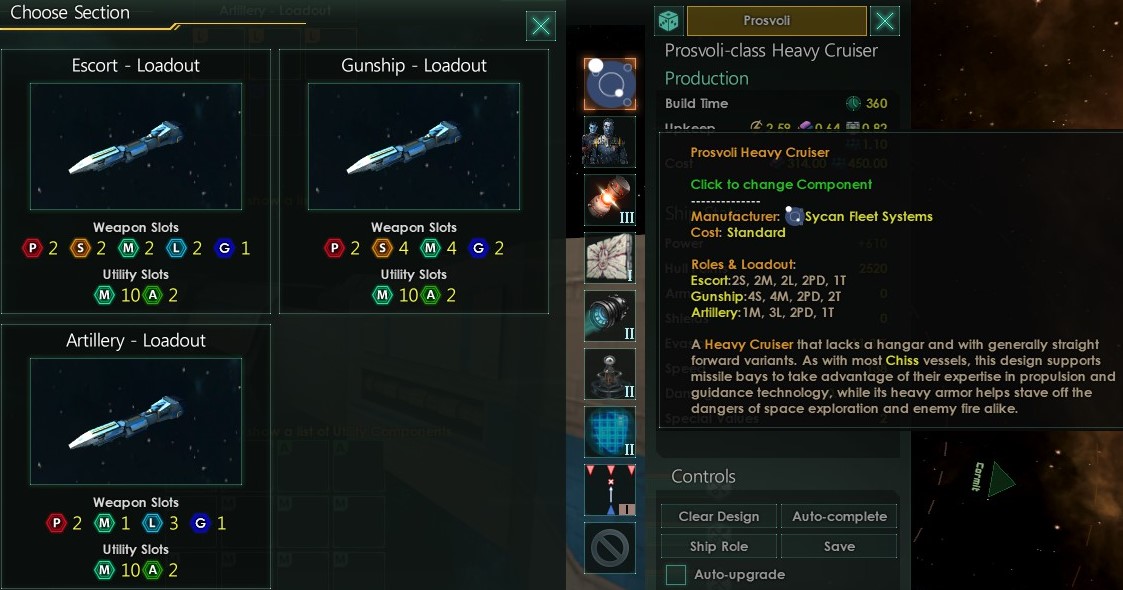Click the Auto-complete button

[x=839, y=516]
